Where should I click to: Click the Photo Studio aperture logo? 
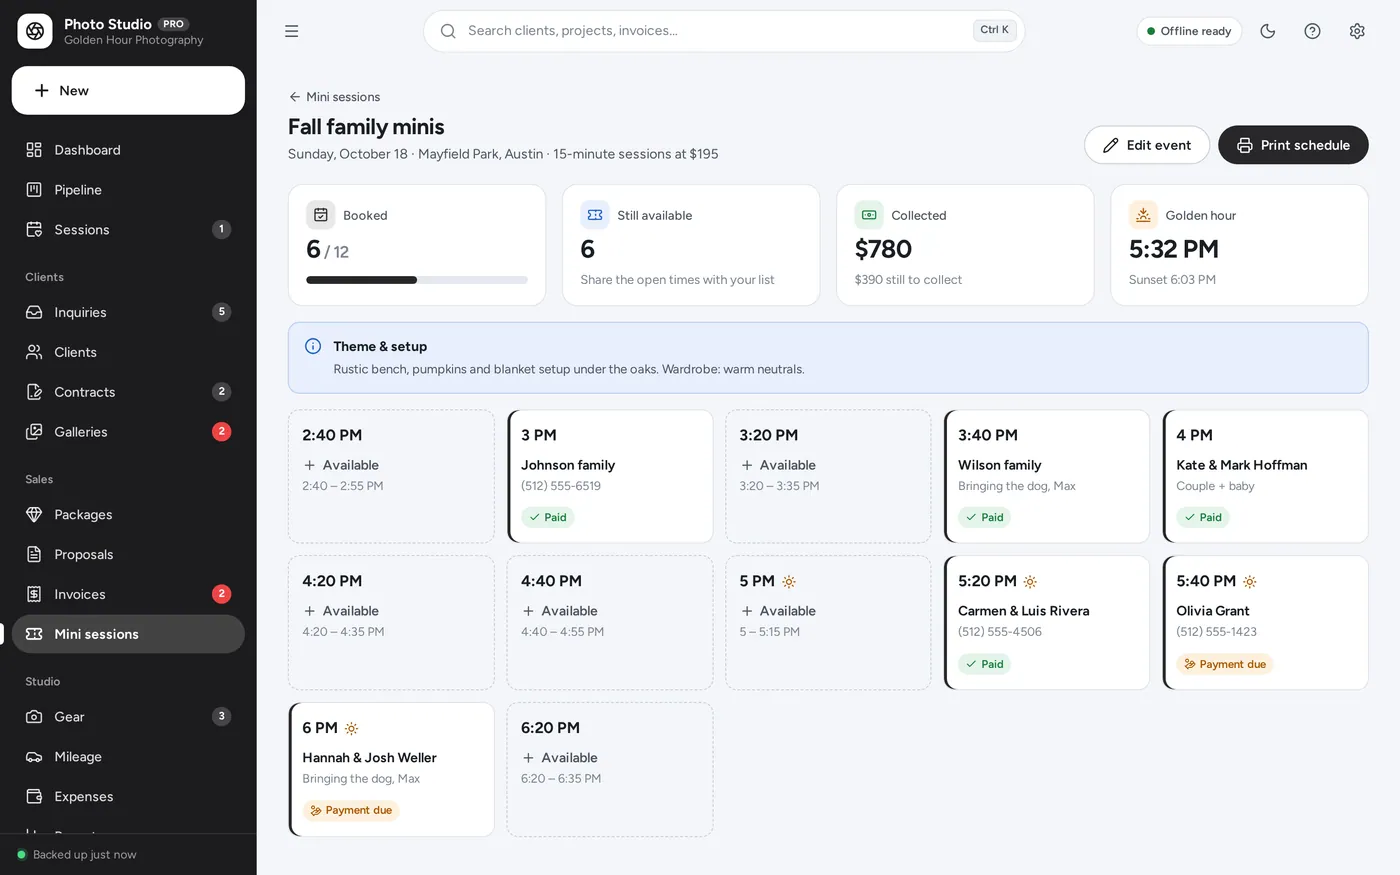click(x=35, y=31)
